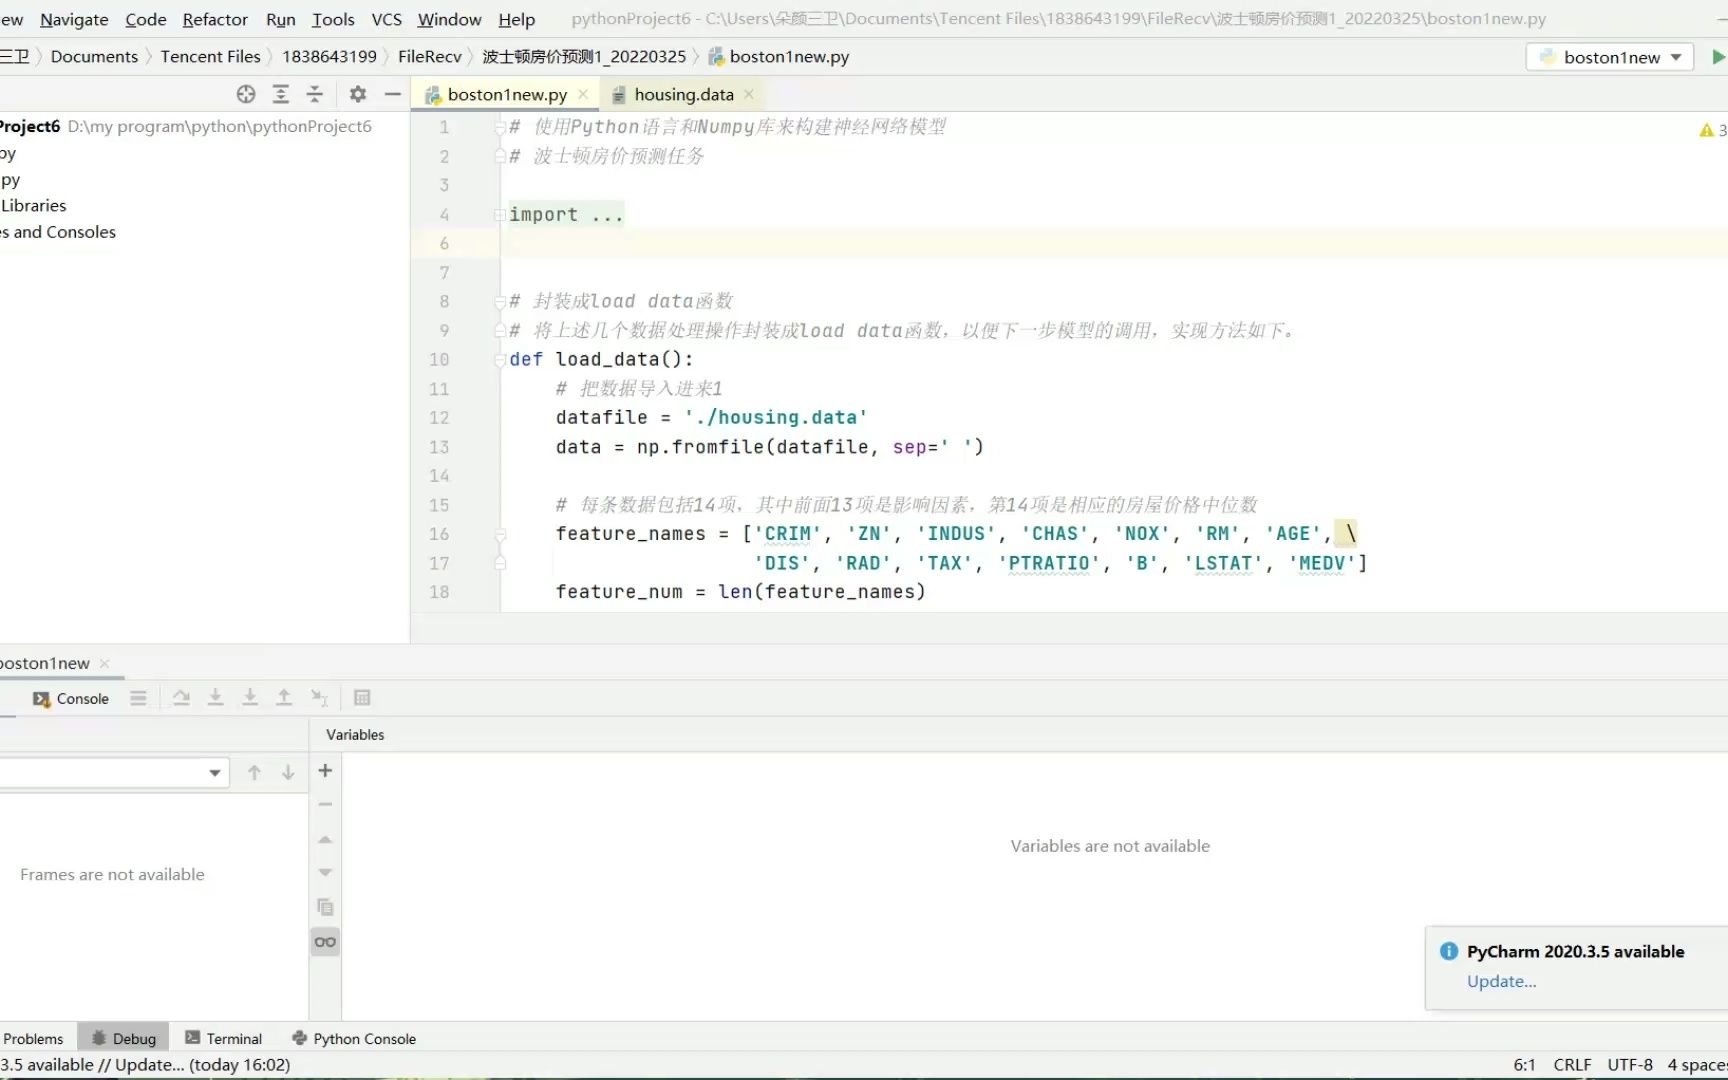Click Expand All in project panel
1728x1080 pixels.
(x=281, y=94)
